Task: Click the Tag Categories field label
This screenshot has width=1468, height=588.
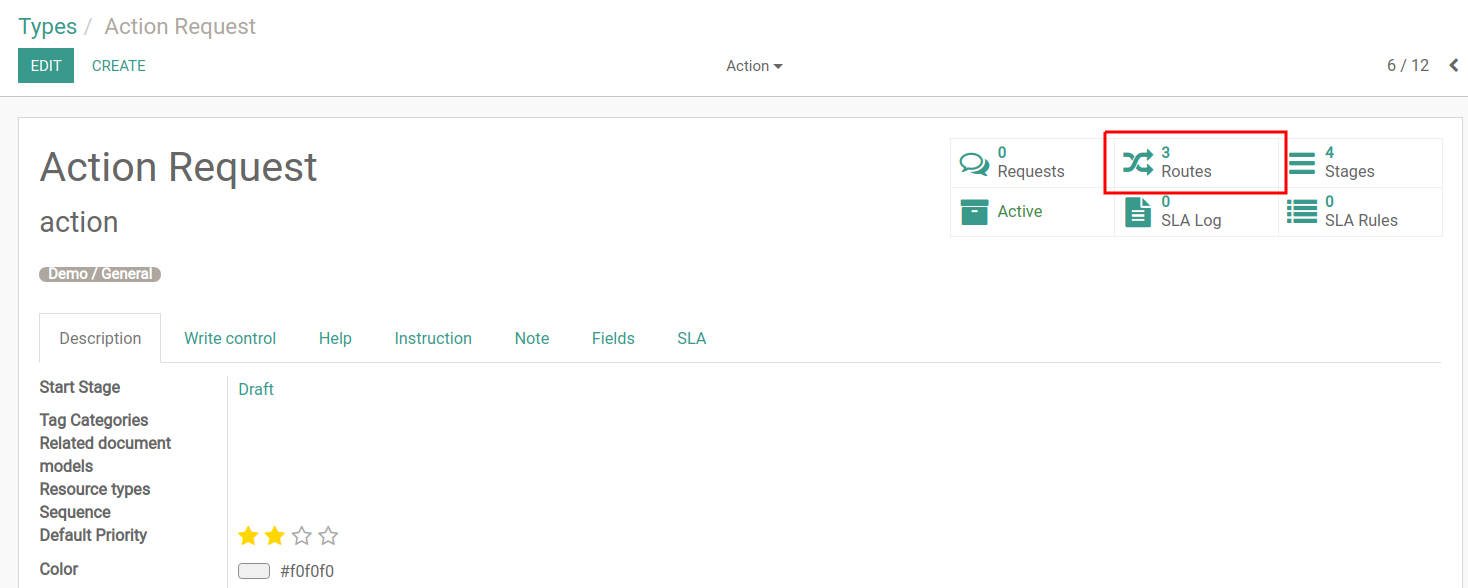Action: pos(94,420)
